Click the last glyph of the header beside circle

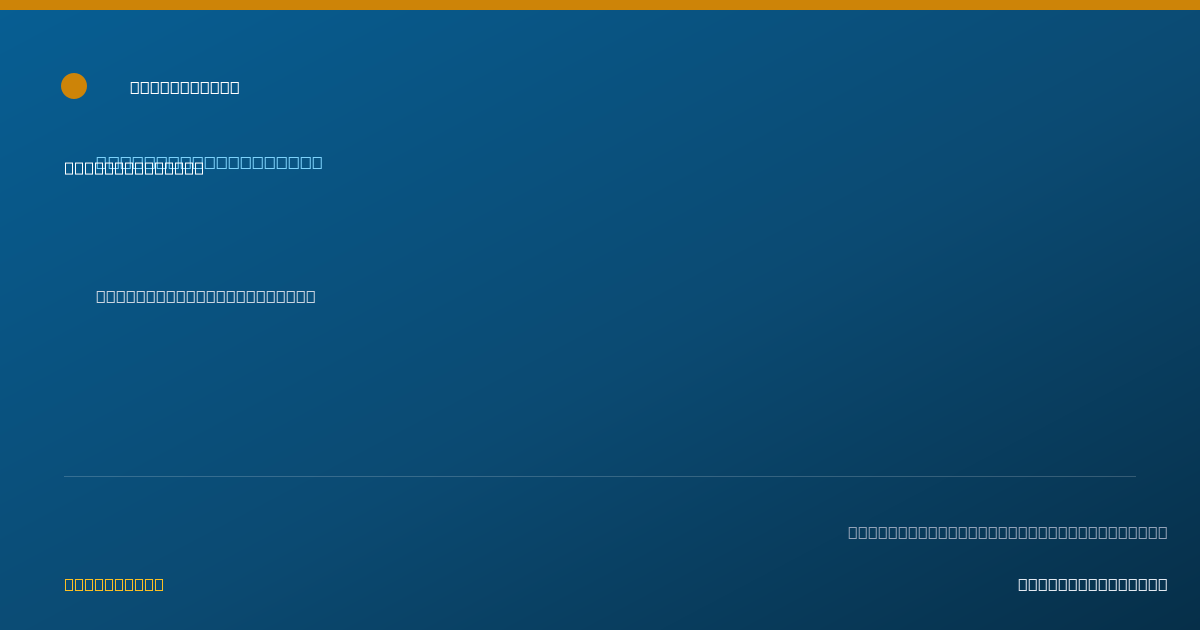click(x=234, y=87)
